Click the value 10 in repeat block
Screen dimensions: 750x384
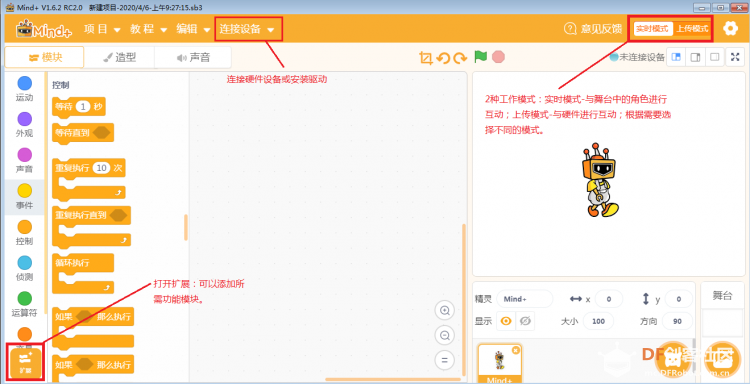coord(101,168)
